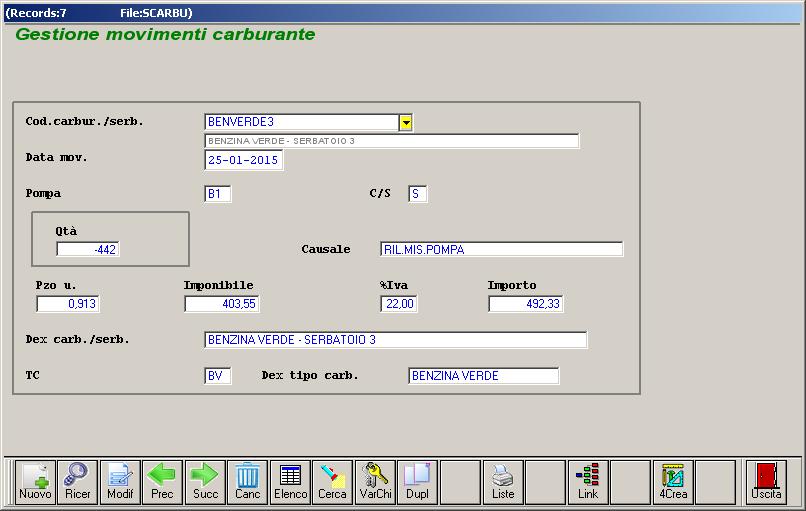This screenshot has width=806, height=511.
Task: Click the Causale label
Action: tap(326, 249)
